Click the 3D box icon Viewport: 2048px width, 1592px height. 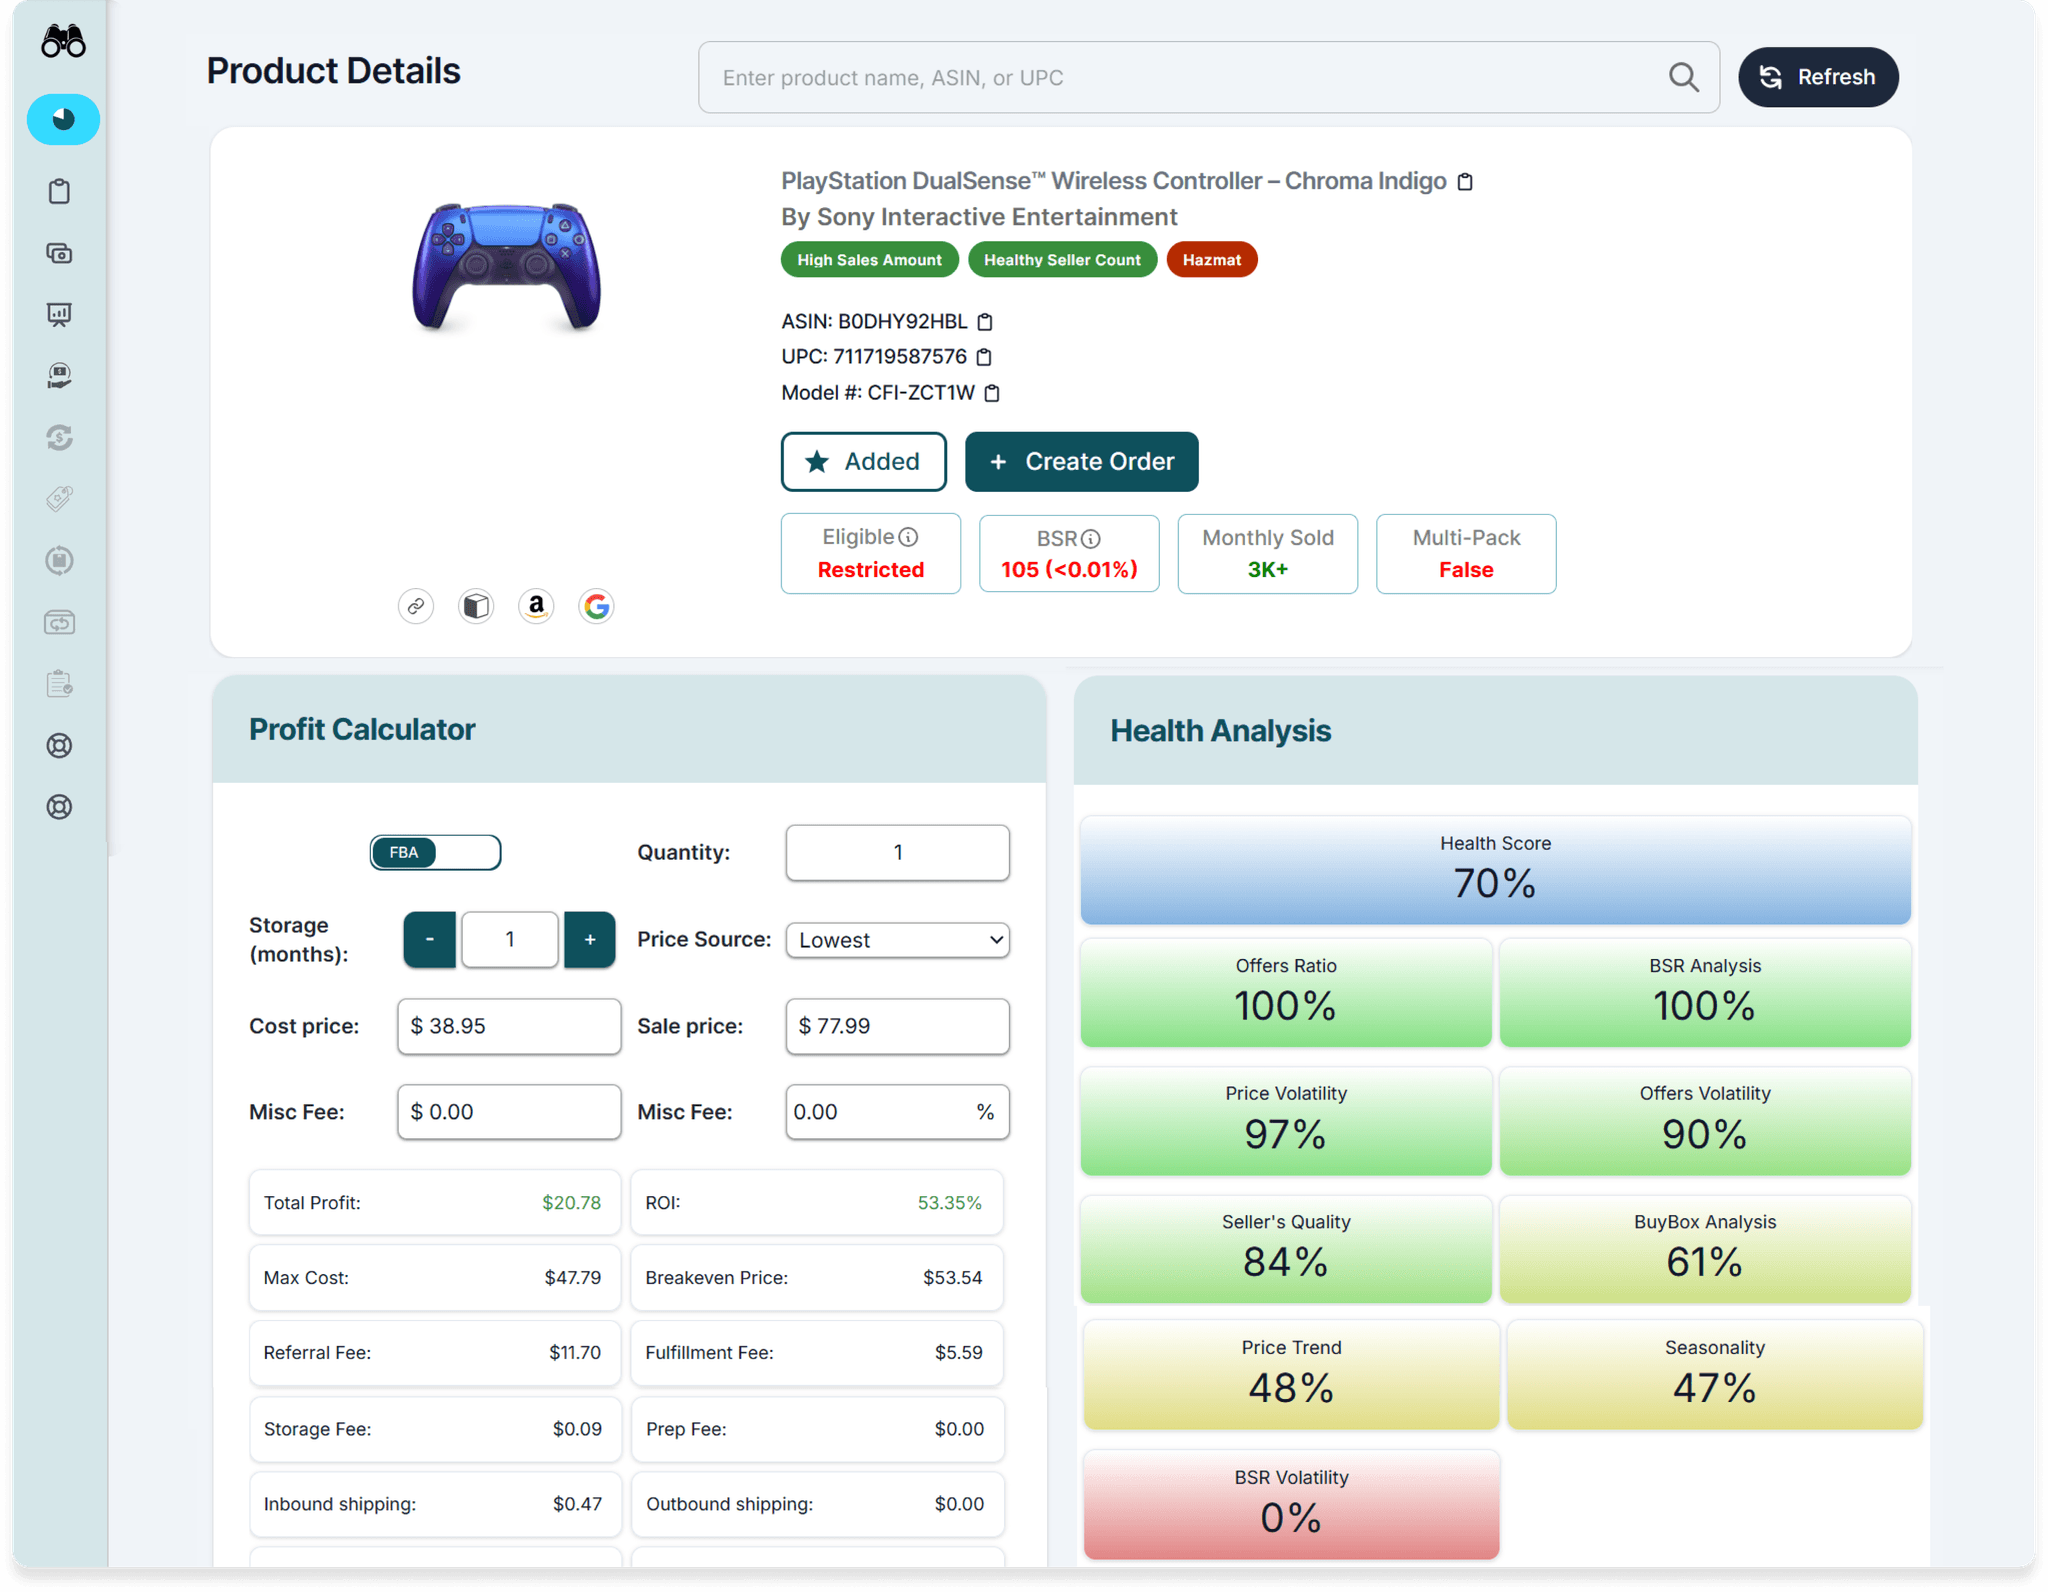pos(476,606)
